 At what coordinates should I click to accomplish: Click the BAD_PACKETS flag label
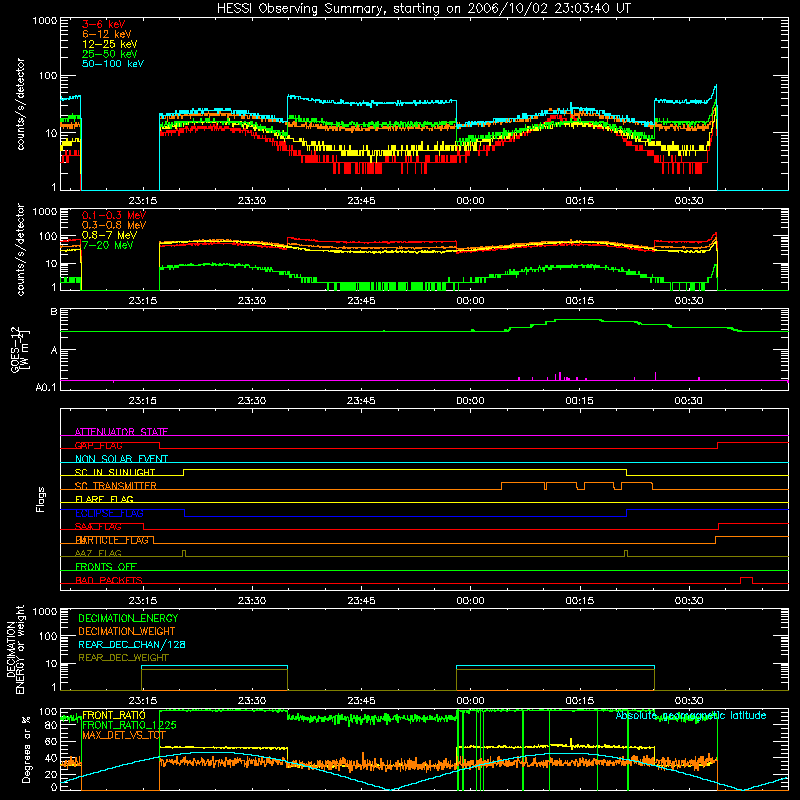109,580
